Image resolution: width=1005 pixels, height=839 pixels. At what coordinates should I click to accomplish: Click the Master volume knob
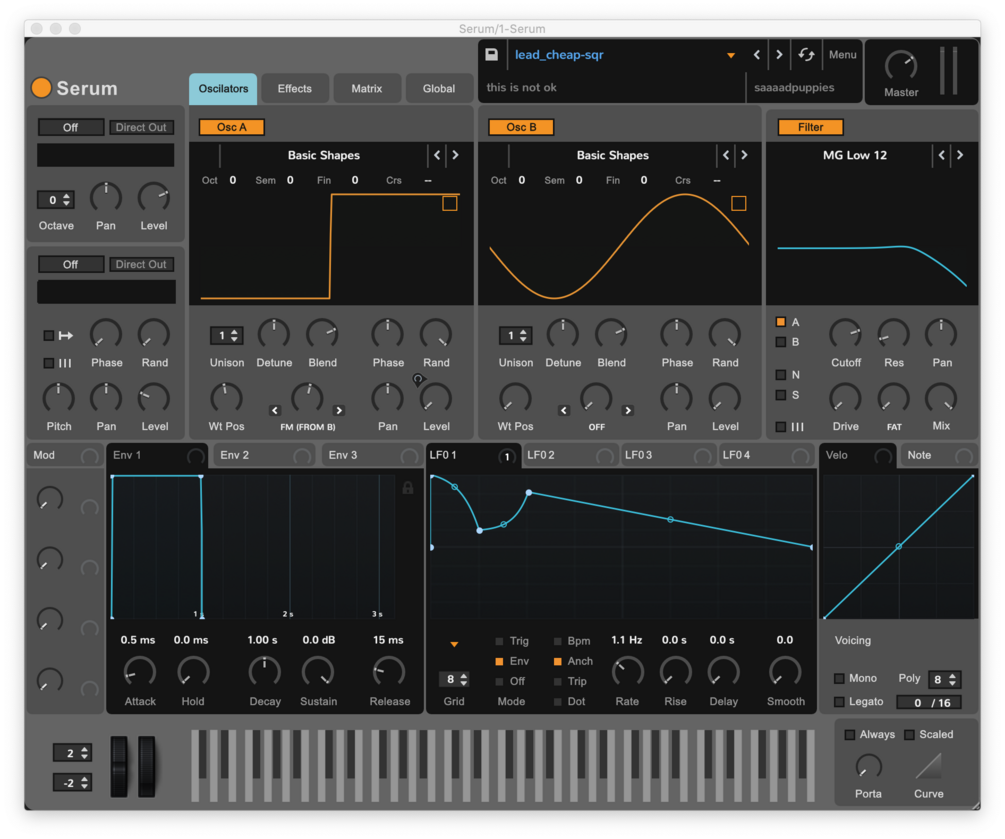(x=901, y=66)
